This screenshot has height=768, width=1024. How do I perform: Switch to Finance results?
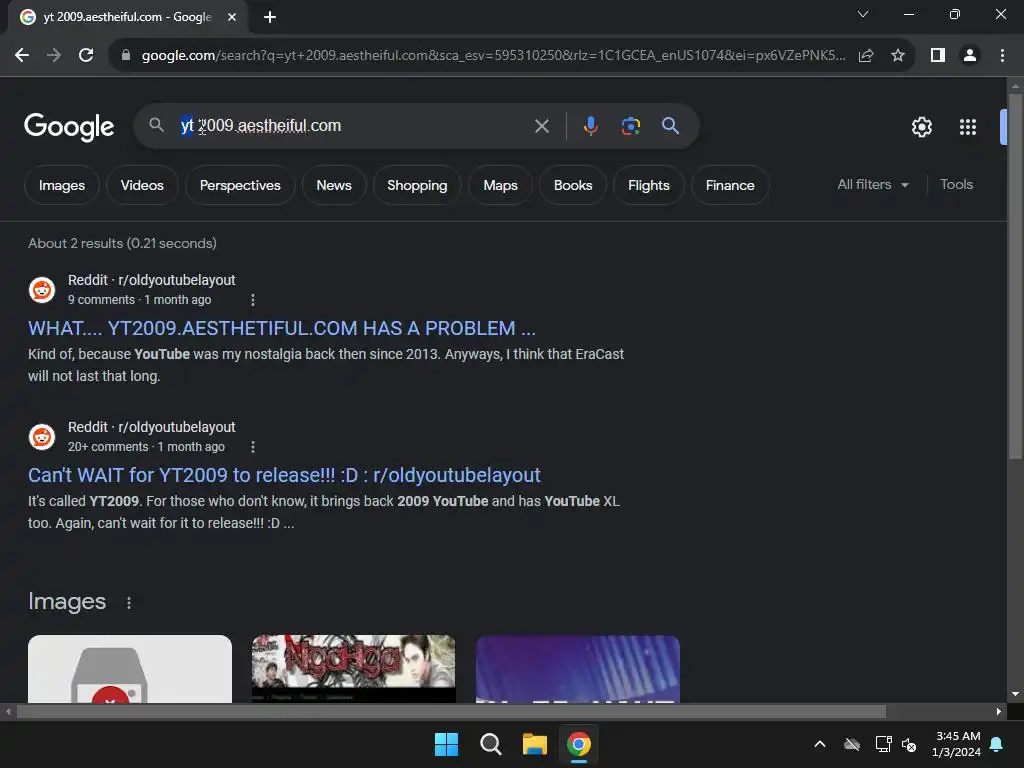point(730,185)
